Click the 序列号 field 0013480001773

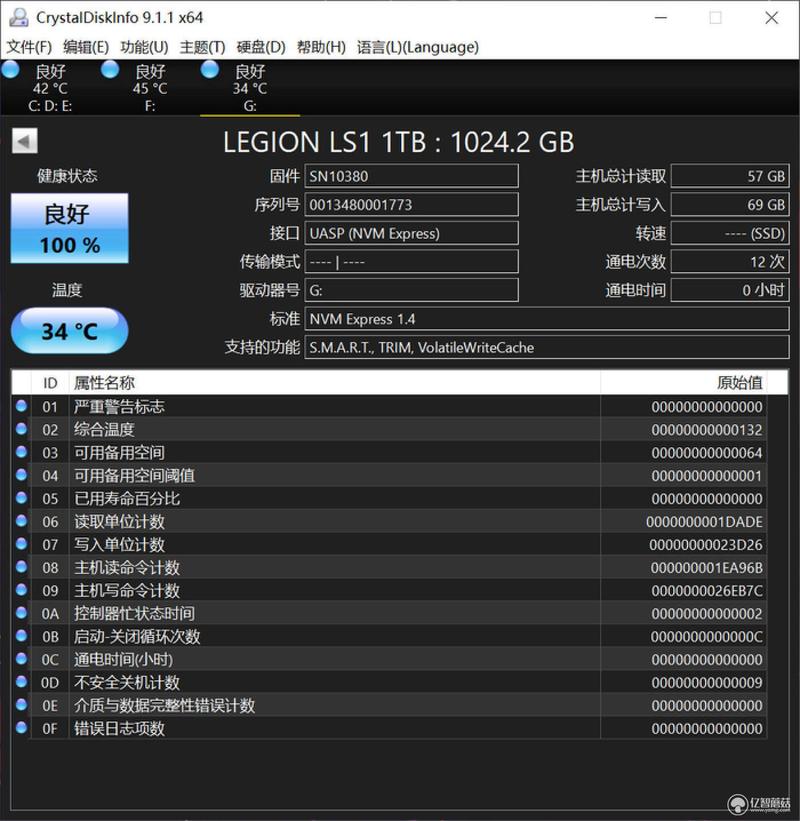[x=412, y=204]
